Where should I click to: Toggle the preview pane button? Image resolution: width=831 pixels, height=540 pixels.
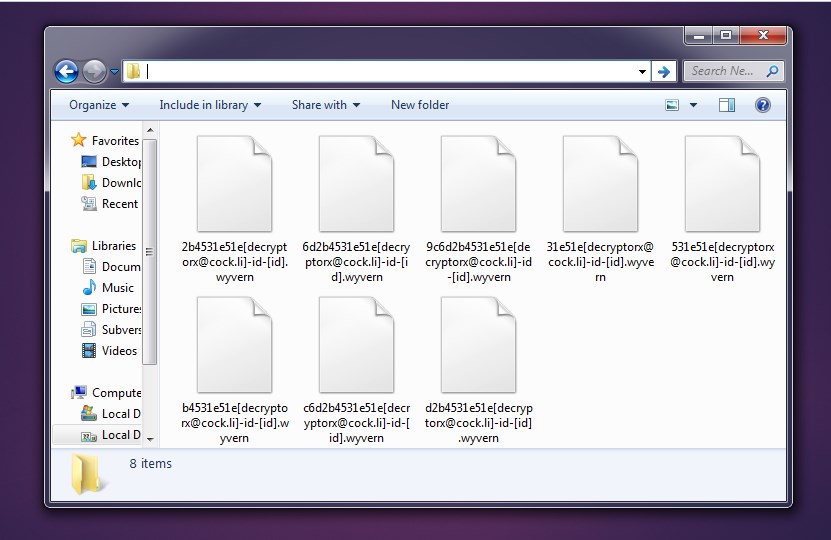(x=727, y=105)
